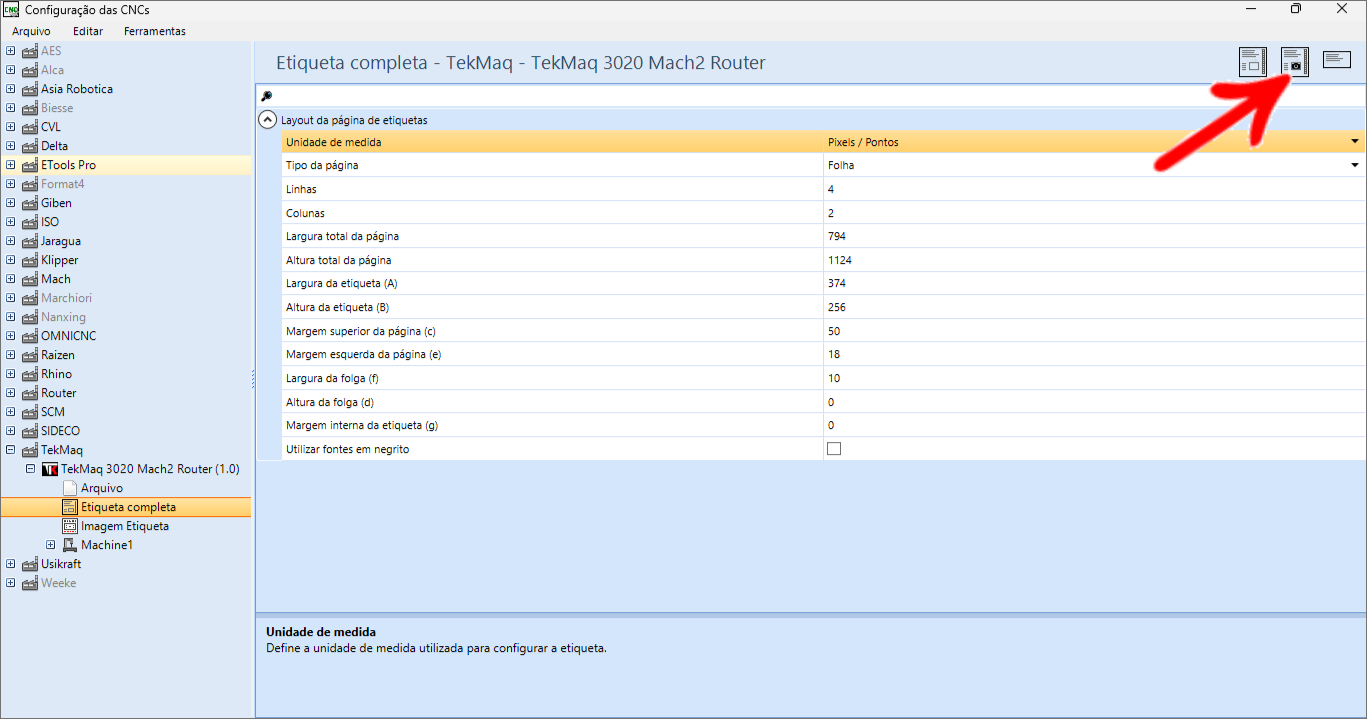Click the Machine1 machine icon
The image size is (1367, 719).
pos(70,545)
